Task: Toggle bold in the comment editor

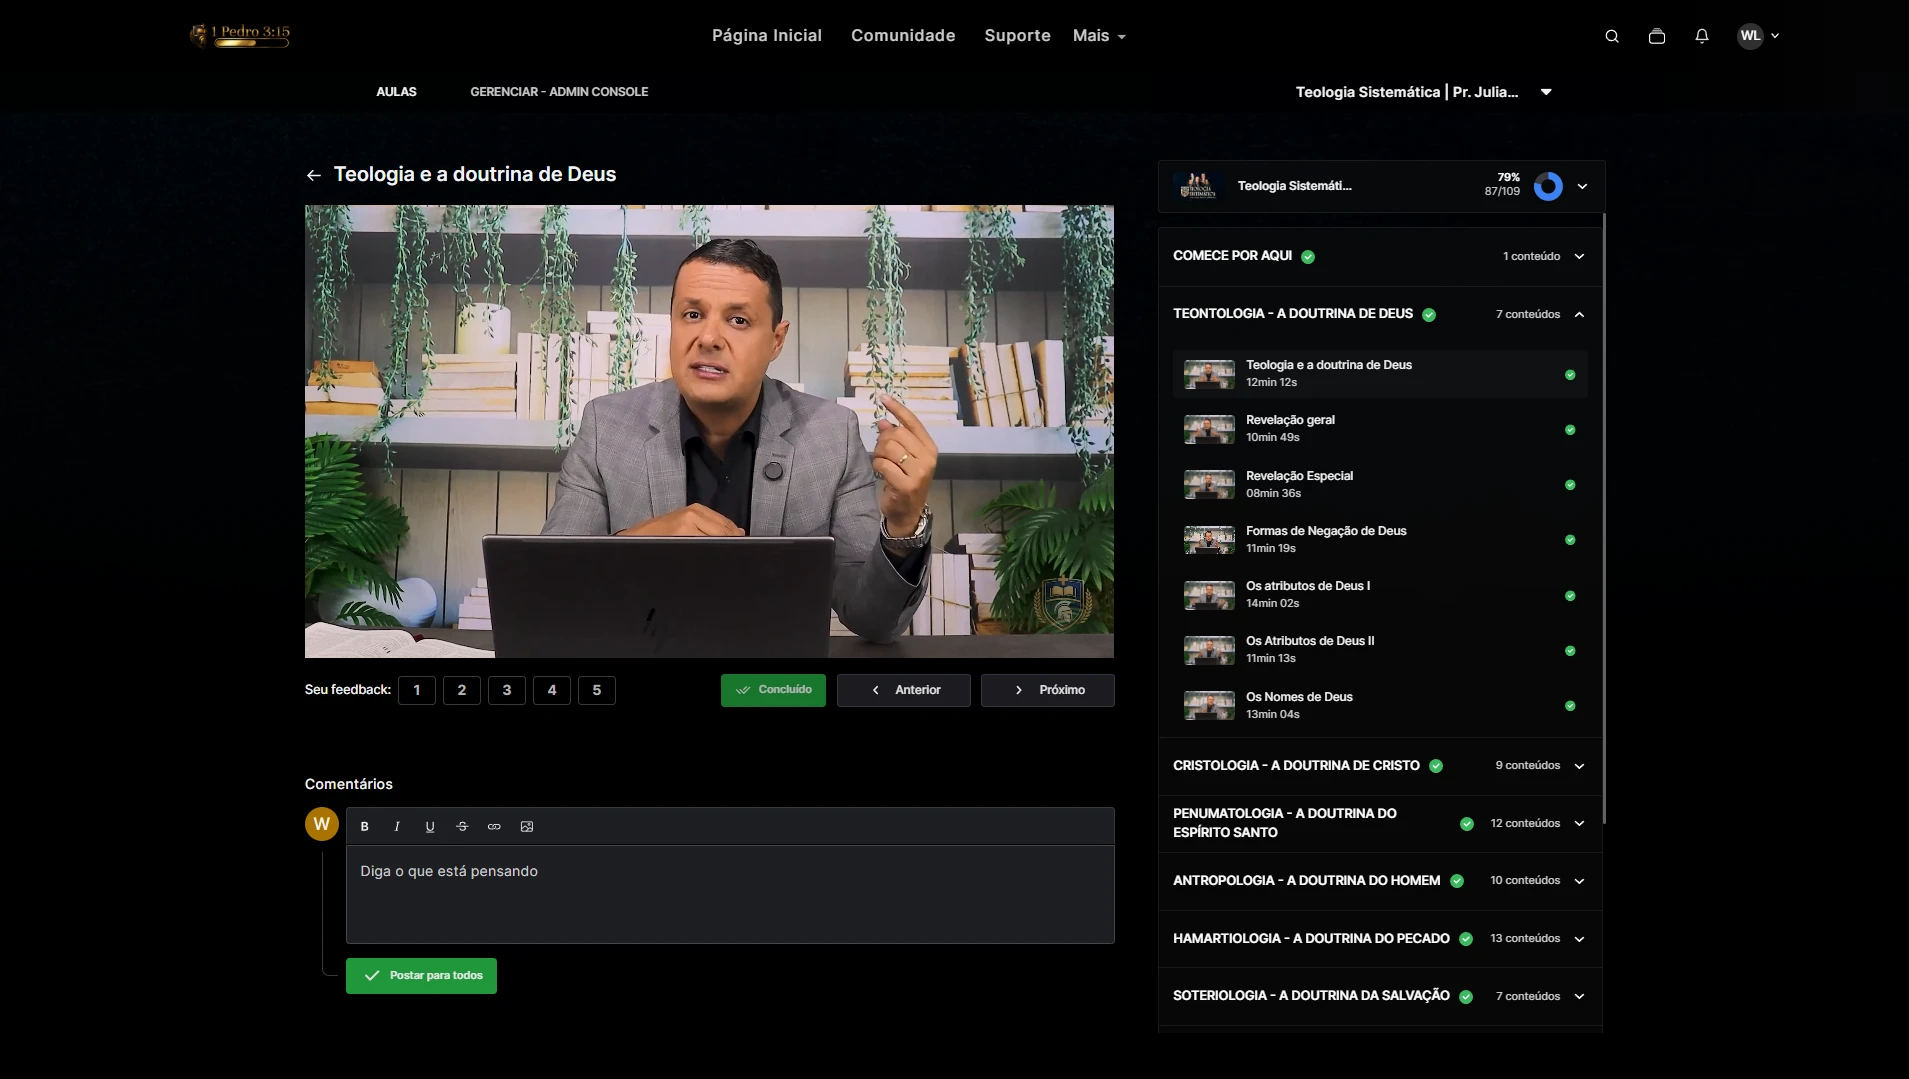Action: [365, 827]
